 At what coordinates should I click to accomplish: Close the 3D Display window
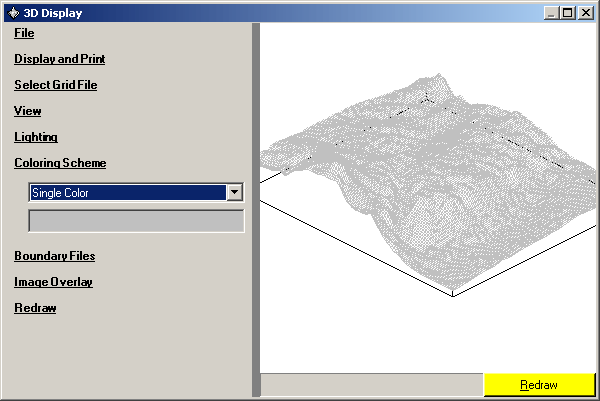coord(586,13)
